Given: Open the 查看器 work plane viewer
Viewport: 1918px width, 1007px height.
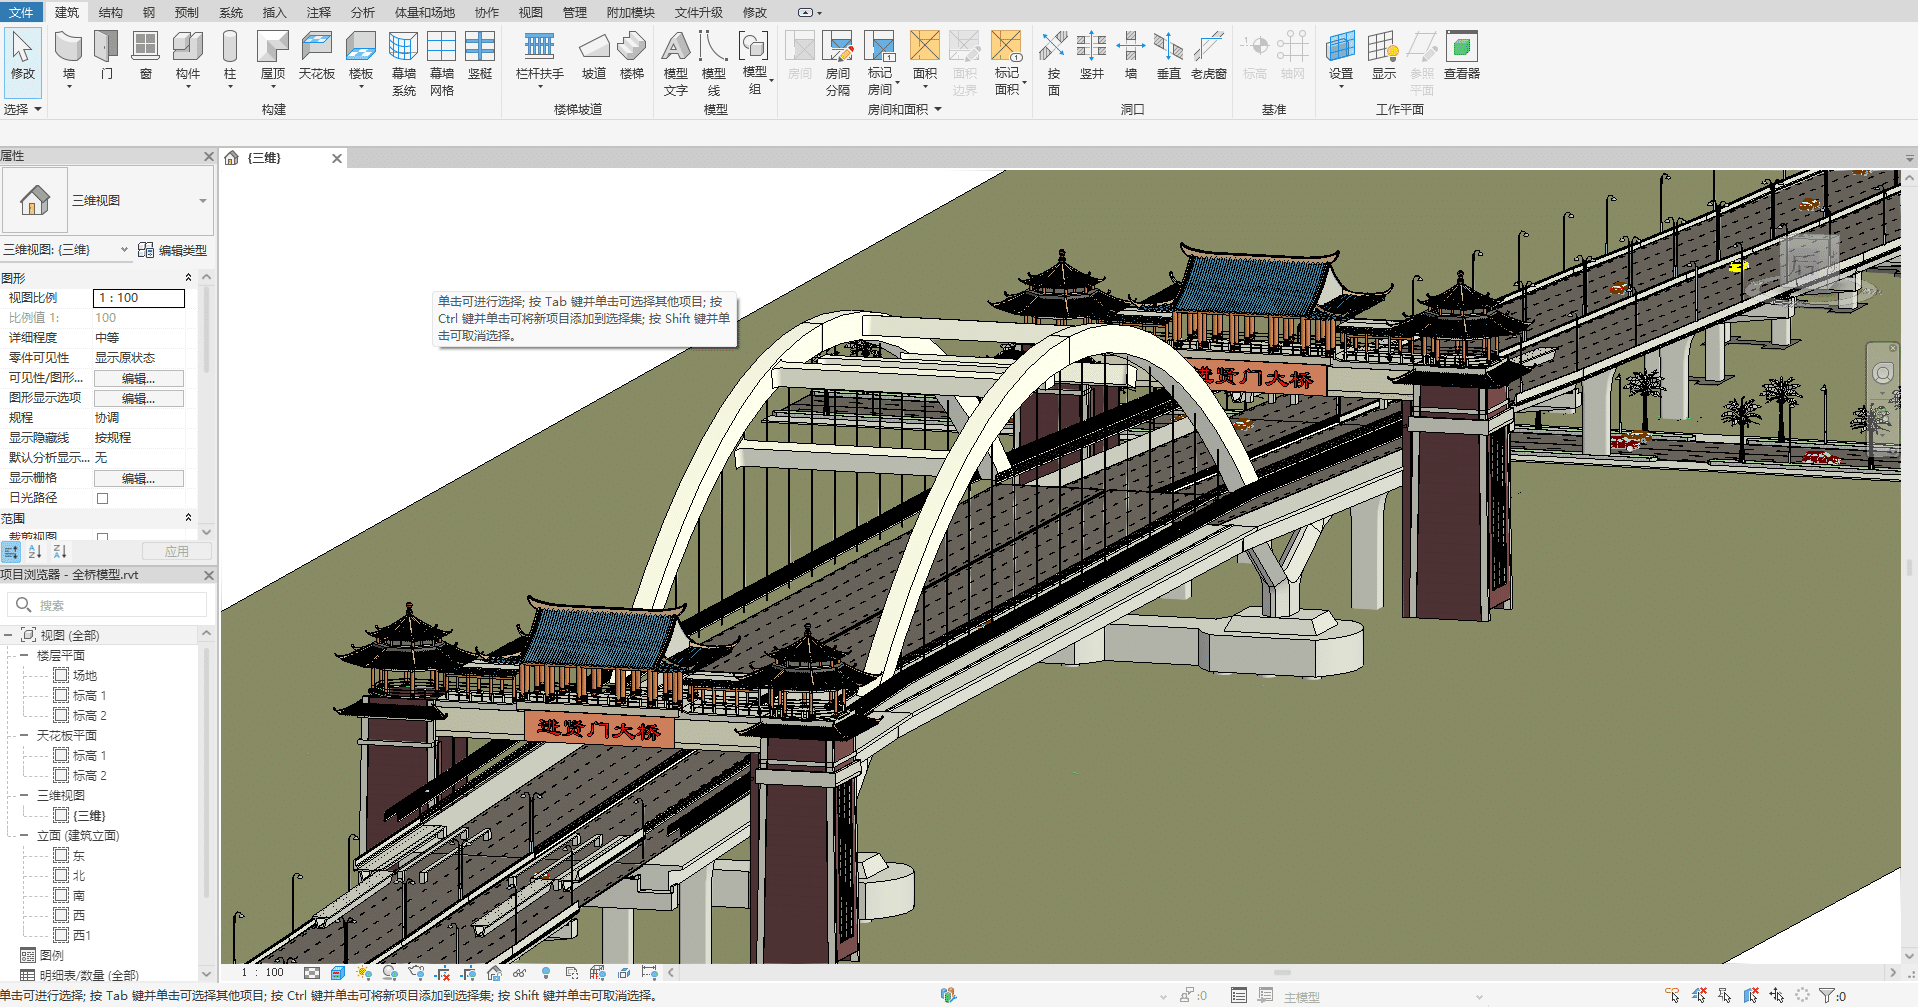Looking at the screenshot, I should [1461, 55].
